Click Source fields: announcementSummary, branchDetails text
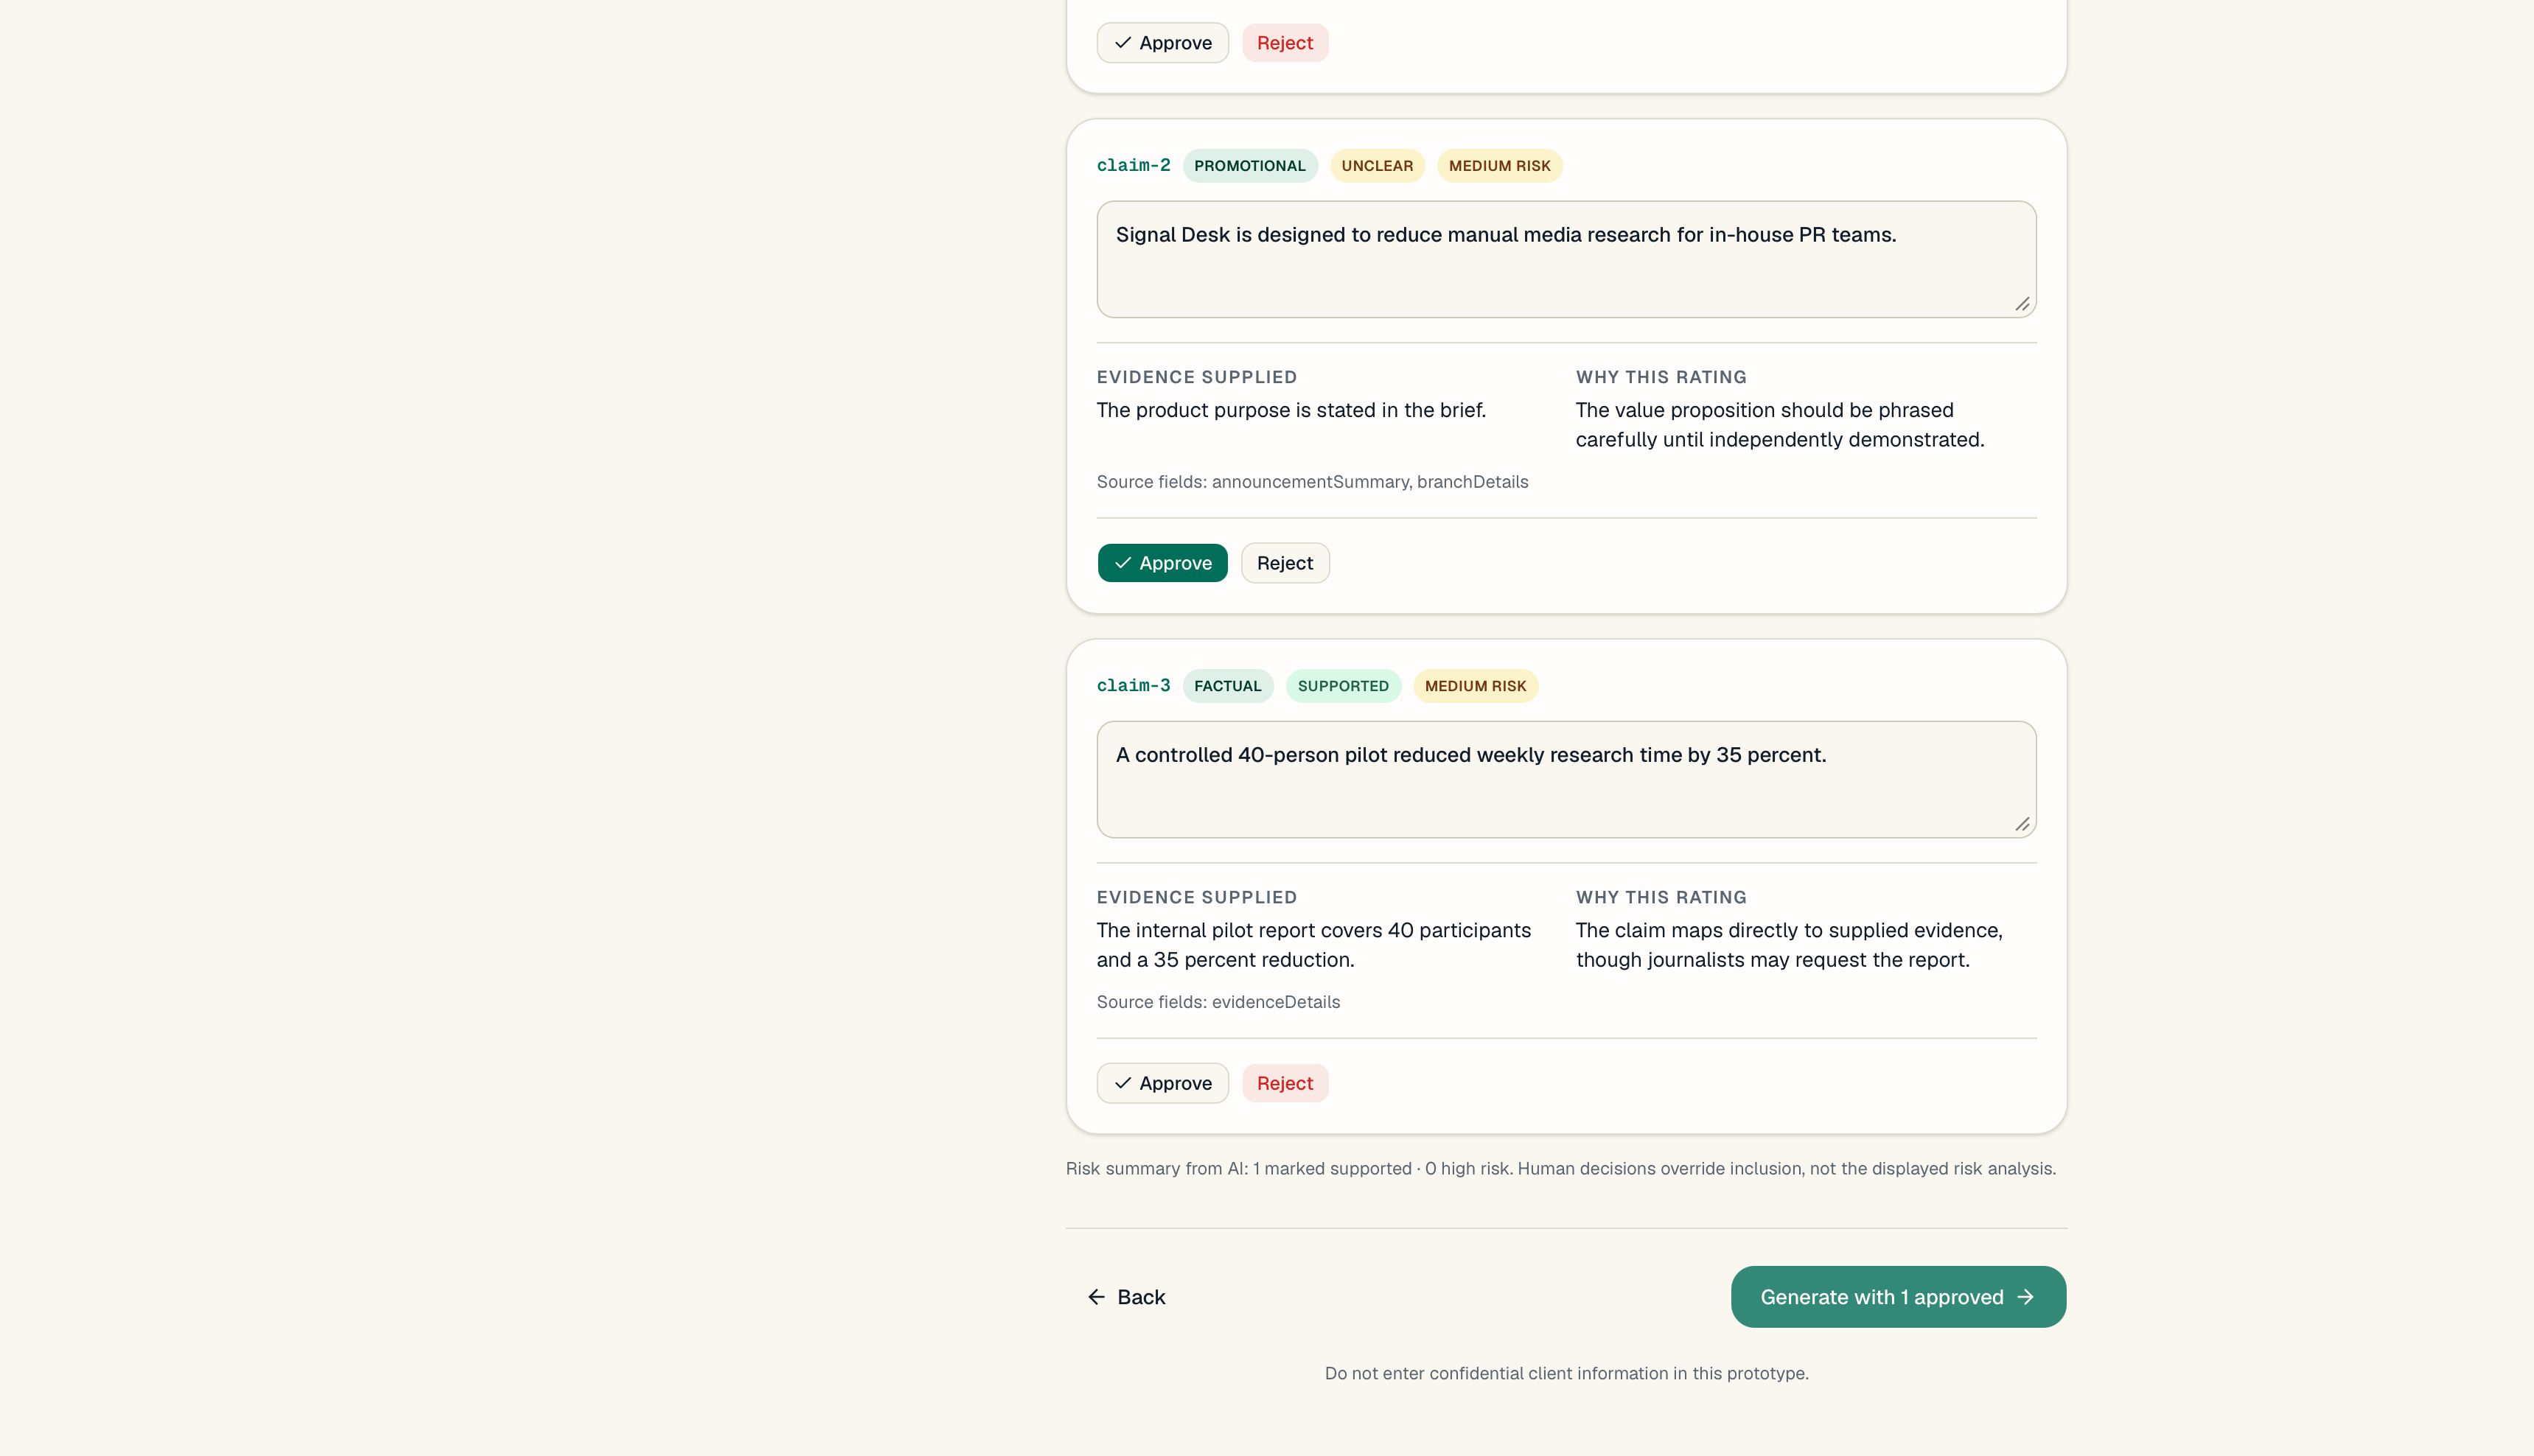 click(x=1312, y=482)
